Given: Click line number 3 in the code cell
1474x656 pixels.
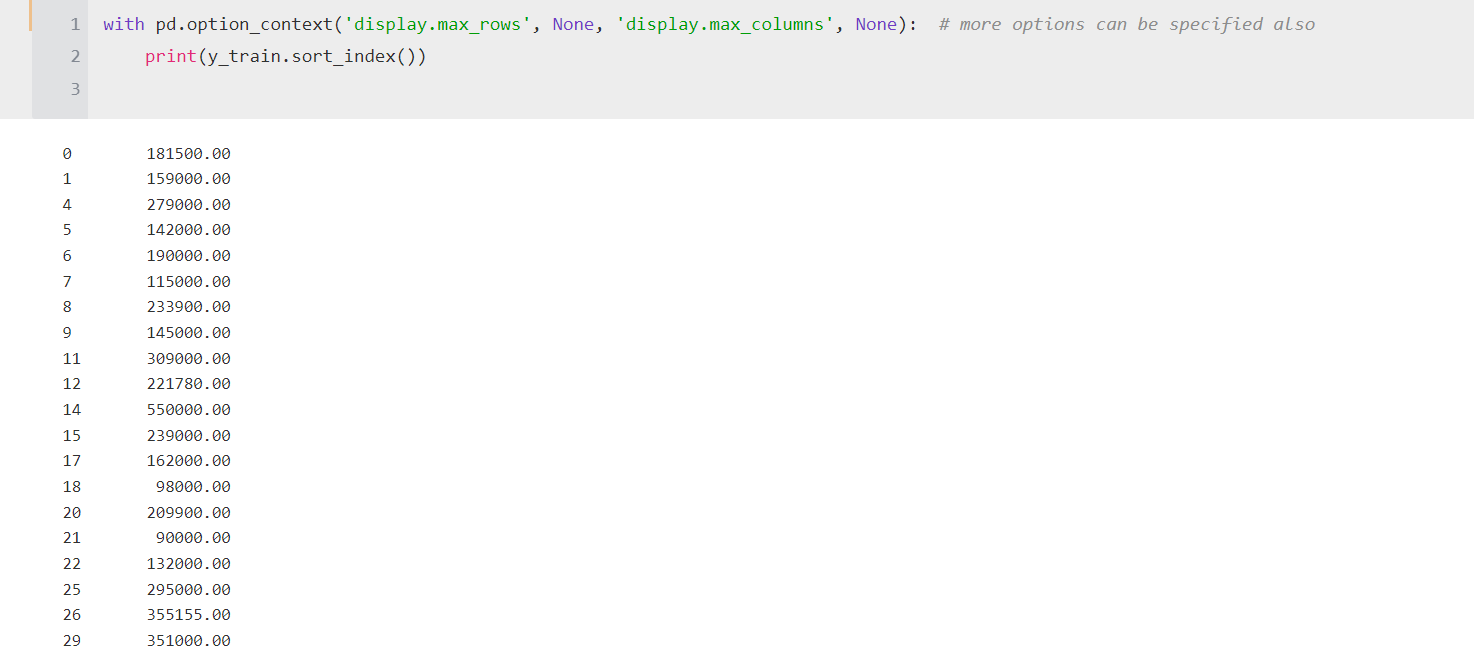Looking at the screenshot, I should (75, 89).
